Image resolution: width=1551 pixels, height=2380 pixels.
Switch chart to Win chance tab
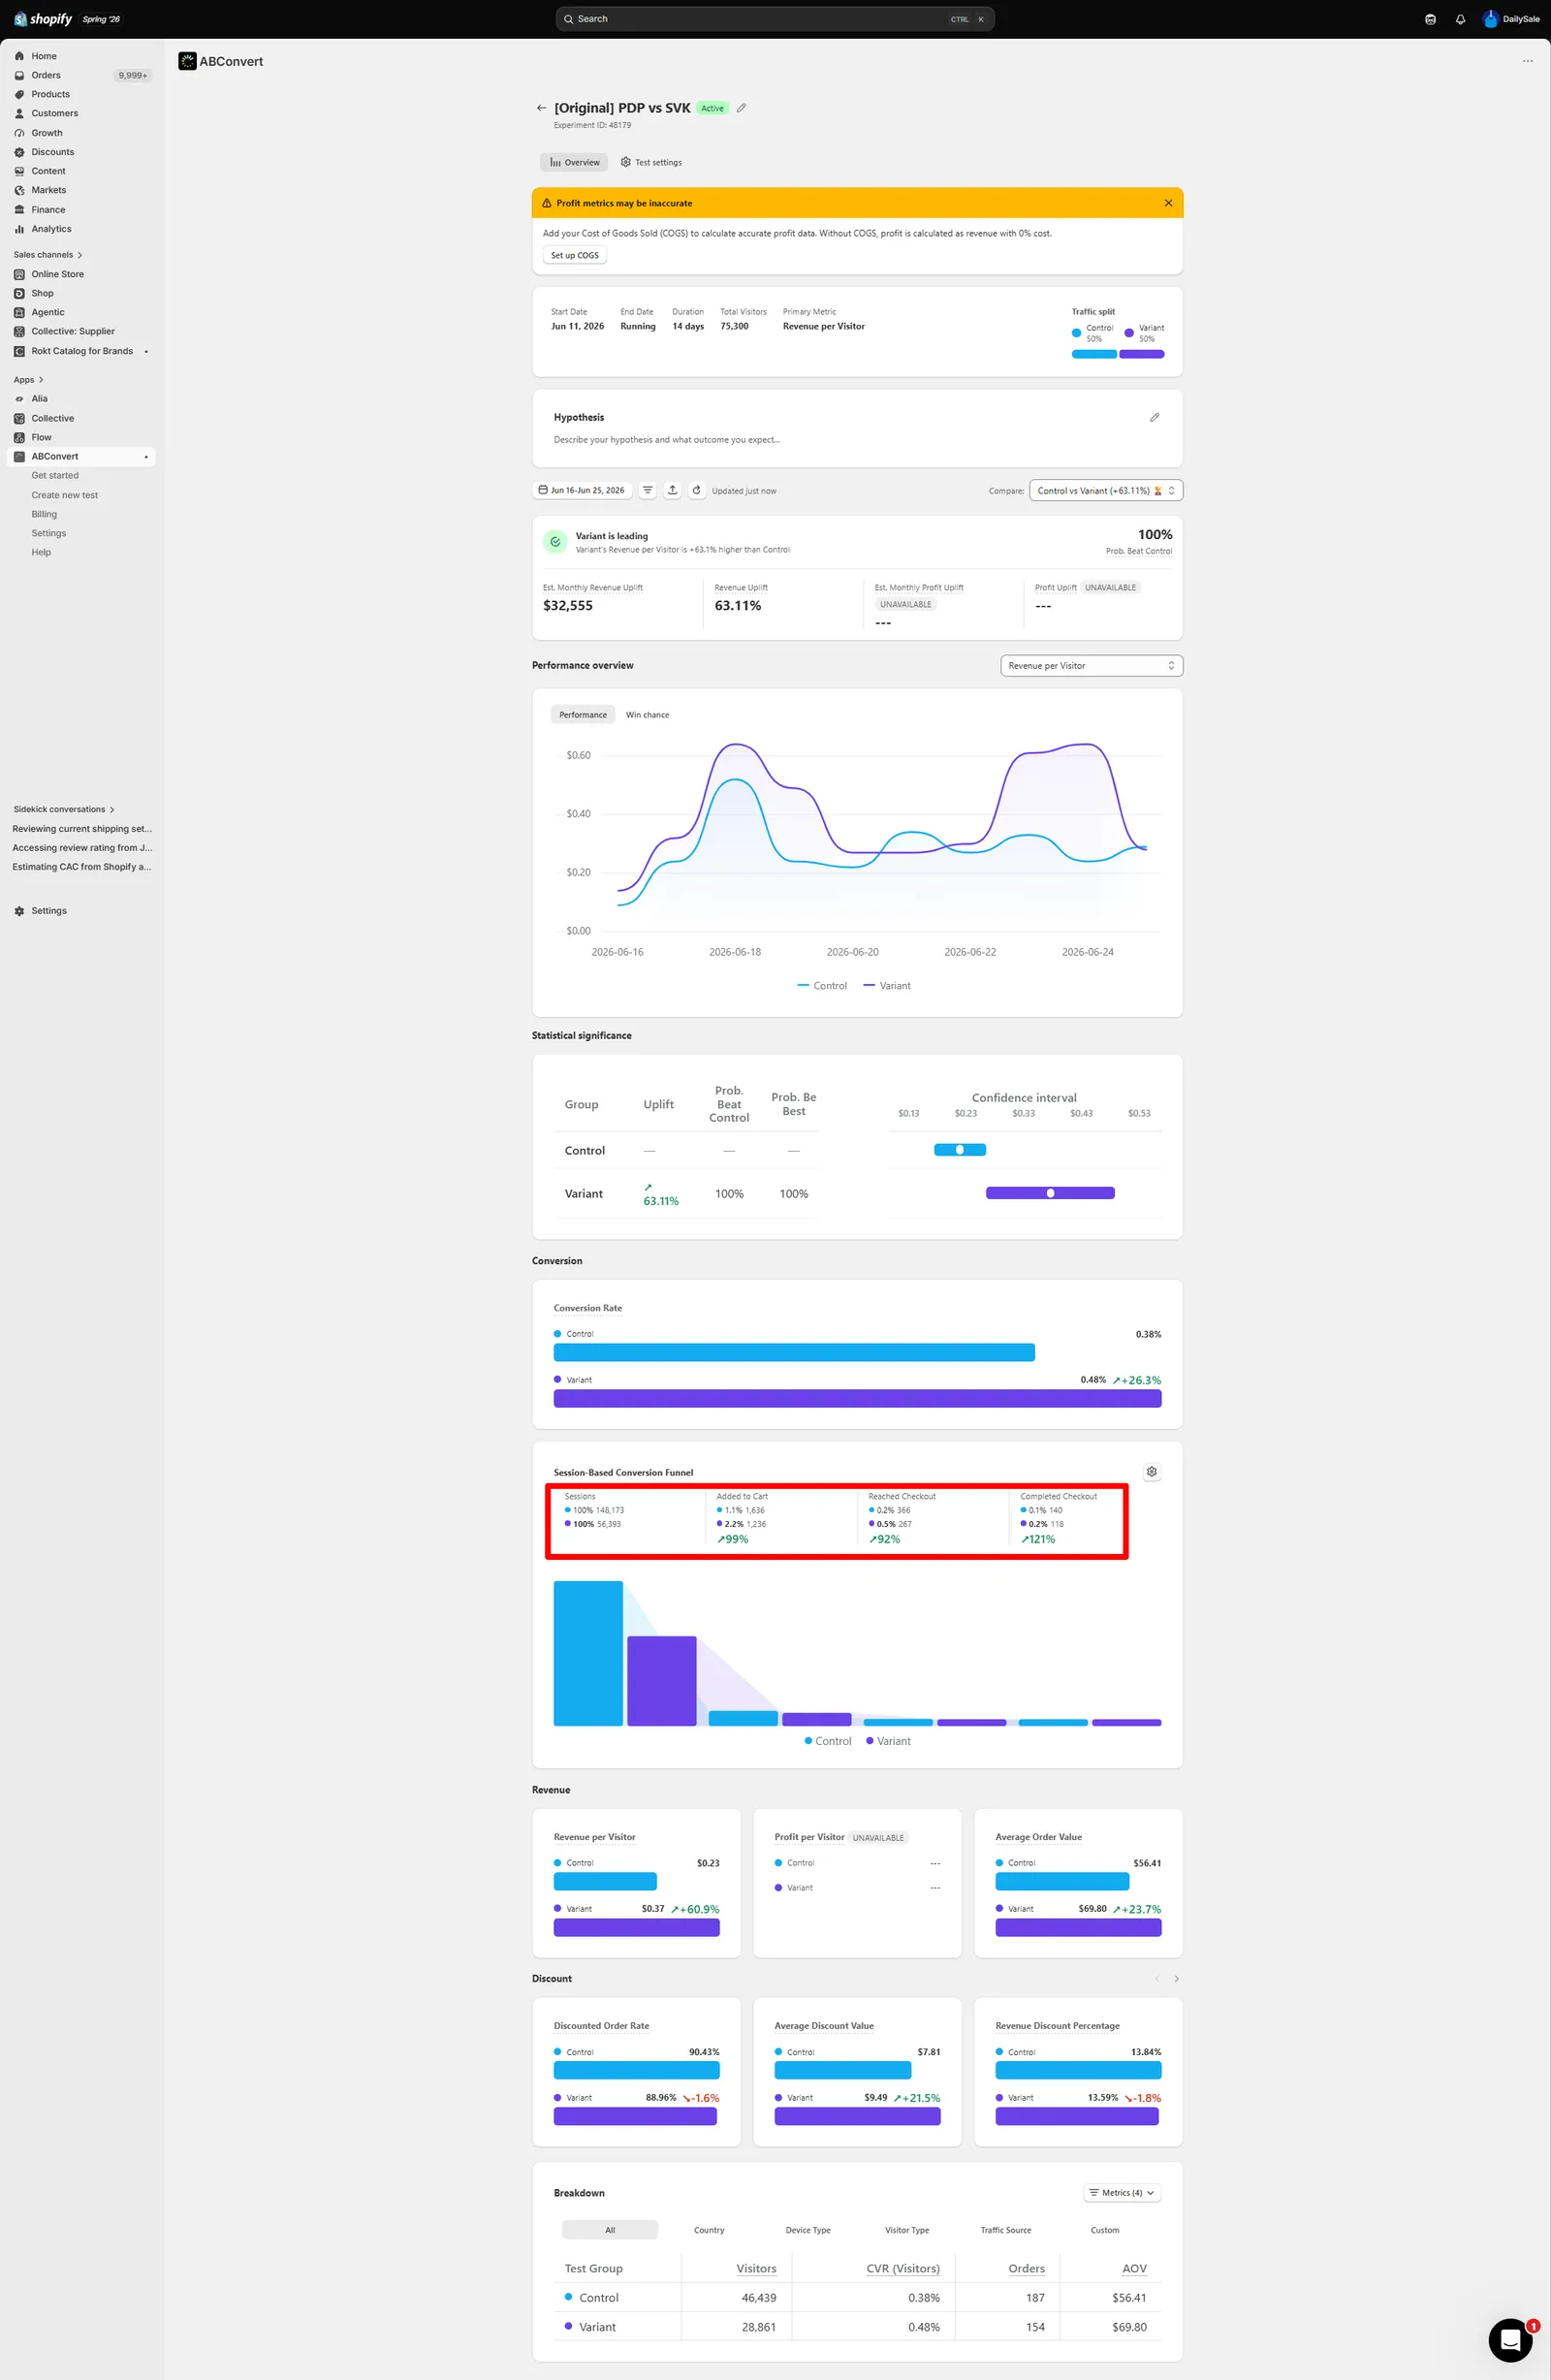[647, 715]
